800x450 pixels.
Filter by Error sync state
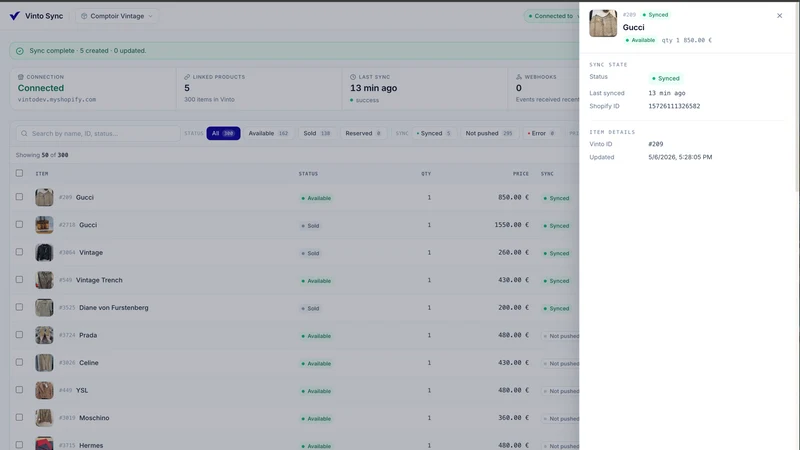click(x=541, y=133)
